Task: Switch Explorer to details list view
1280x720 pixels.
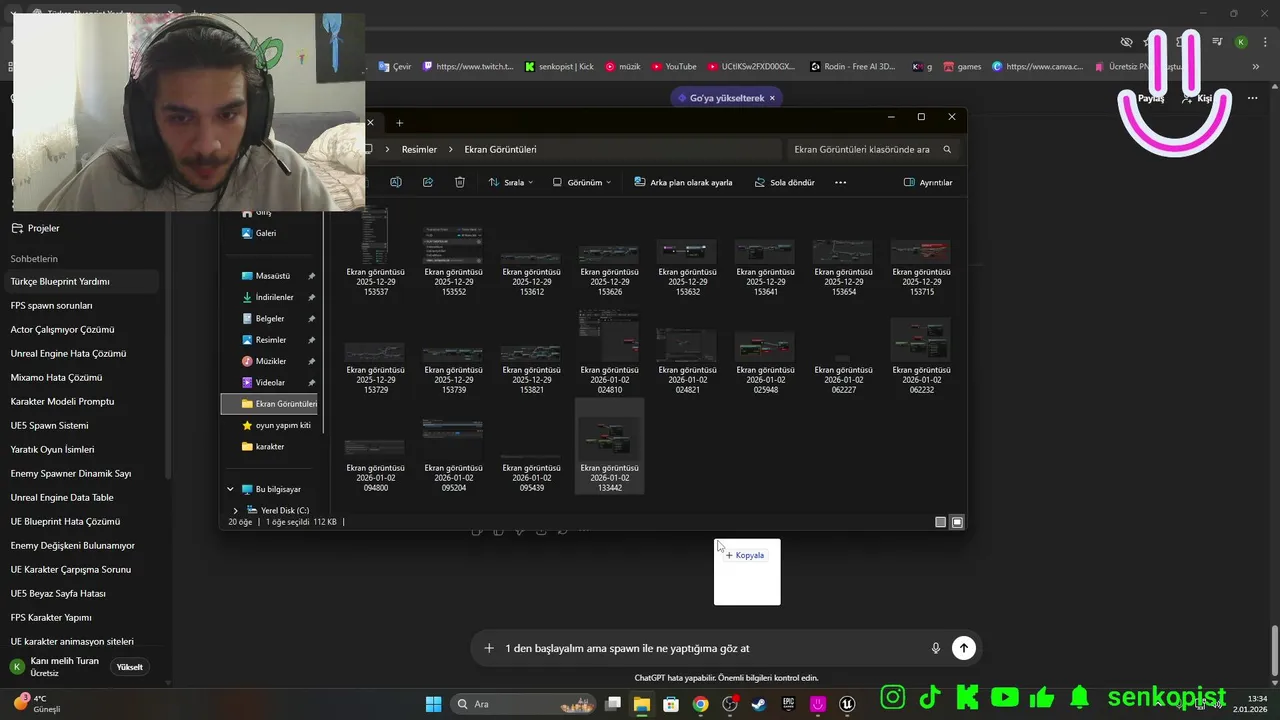Action: click(940, 522)
